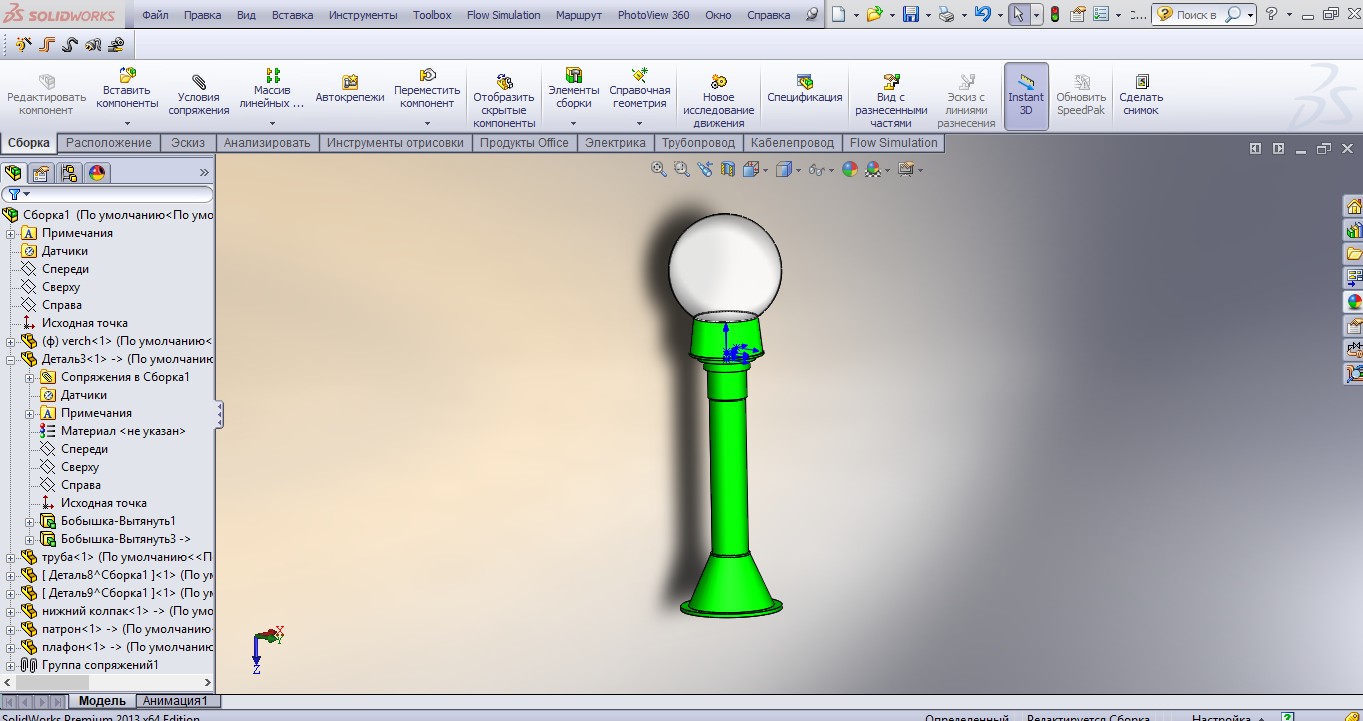Start New Motion Study (Новое исследование движения)

click(718, 100)
